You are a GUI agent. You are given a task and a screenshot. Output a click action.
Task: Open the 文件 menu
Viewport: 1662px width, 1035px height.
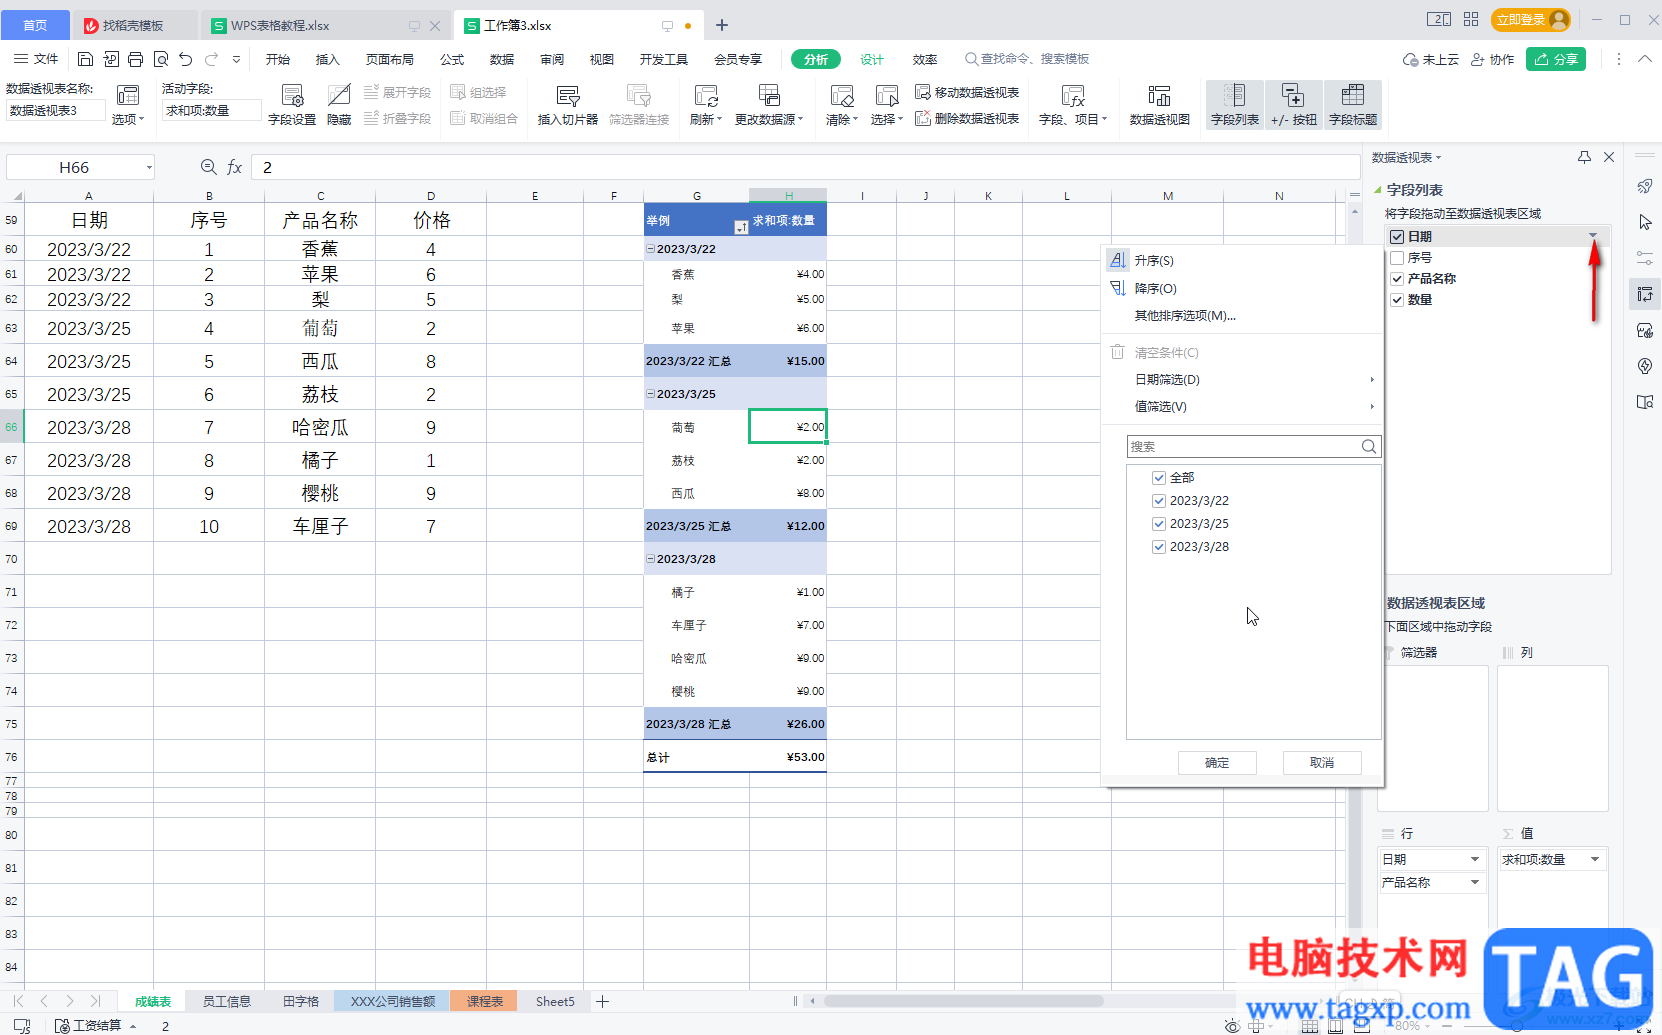pyautogui.click(x=37, y=59)
